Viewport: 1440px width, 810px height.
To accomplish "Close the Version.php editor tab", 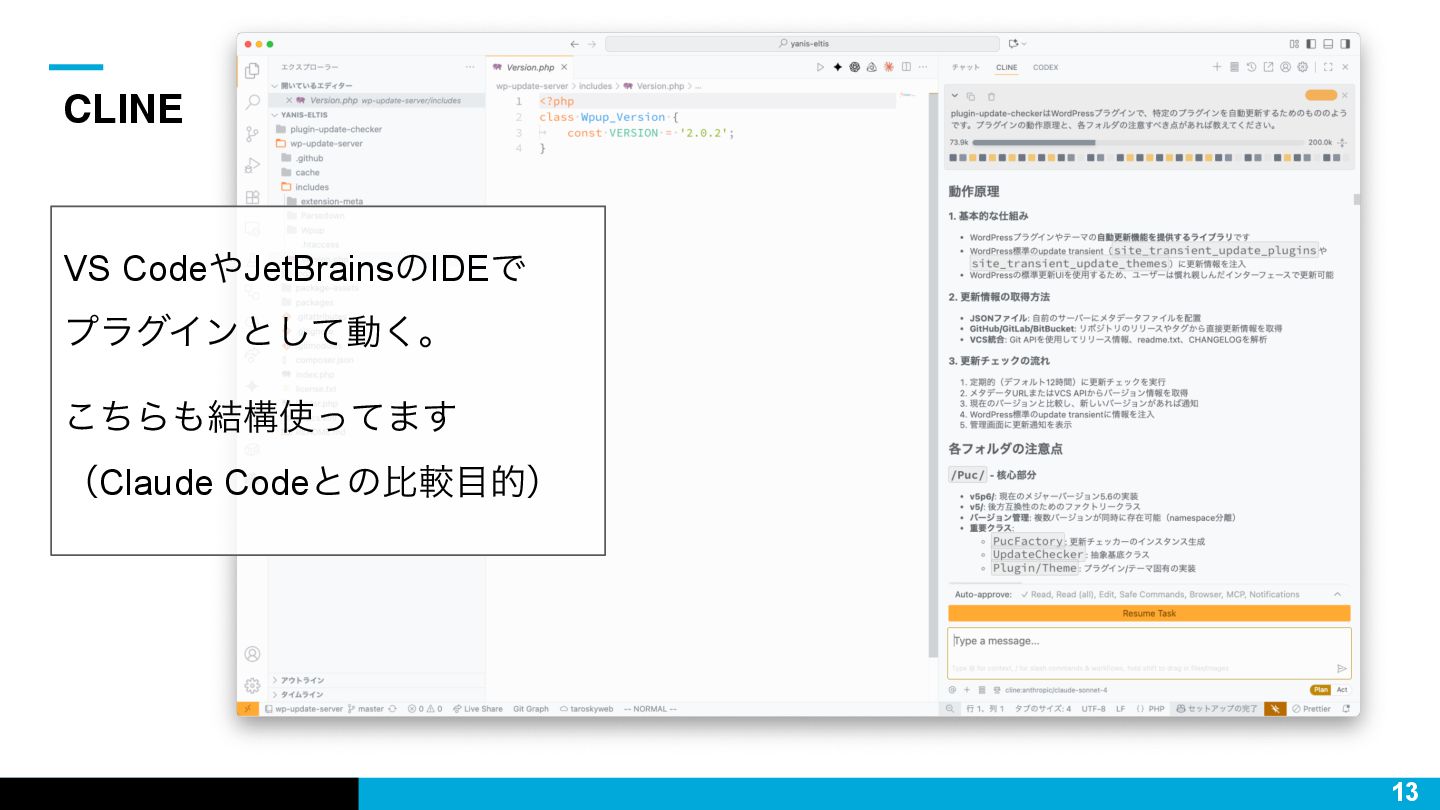I will click(564, 67).
